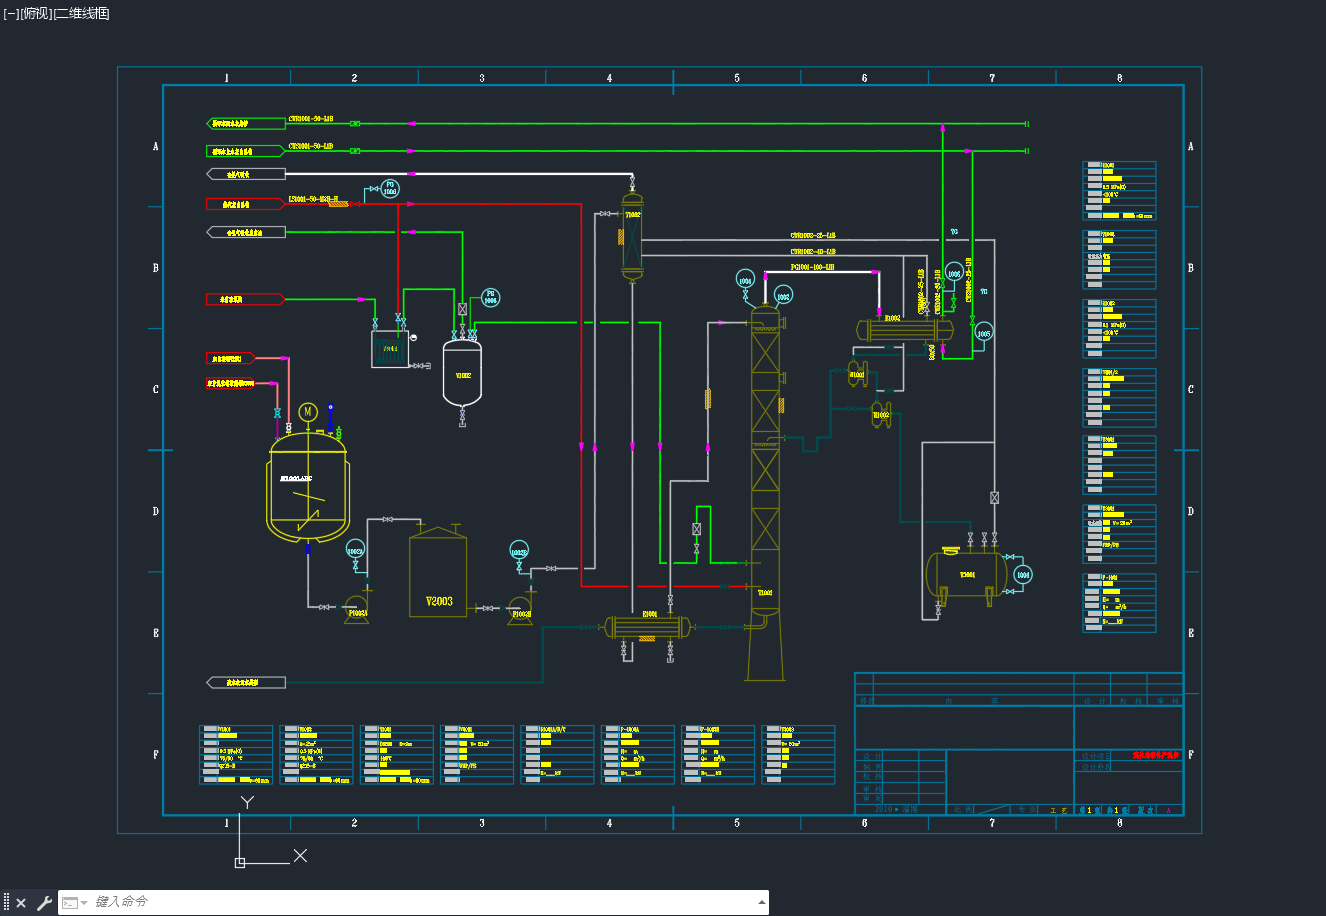Click the CWR1002-25-L1B pipe label
The width and height of the screenshot is (1326, 916).
point(813,236)
